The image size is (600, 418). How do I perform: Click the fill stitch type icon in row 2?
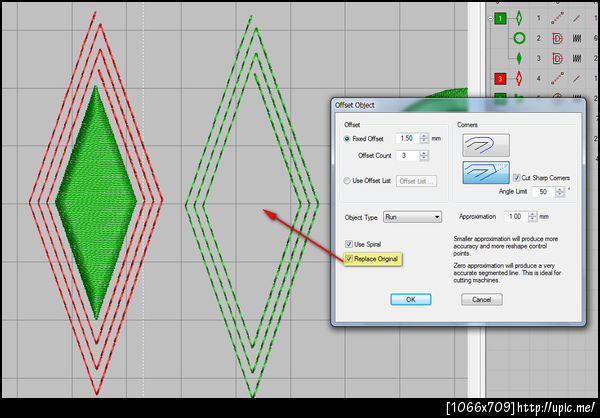click(x=558, y=38)
